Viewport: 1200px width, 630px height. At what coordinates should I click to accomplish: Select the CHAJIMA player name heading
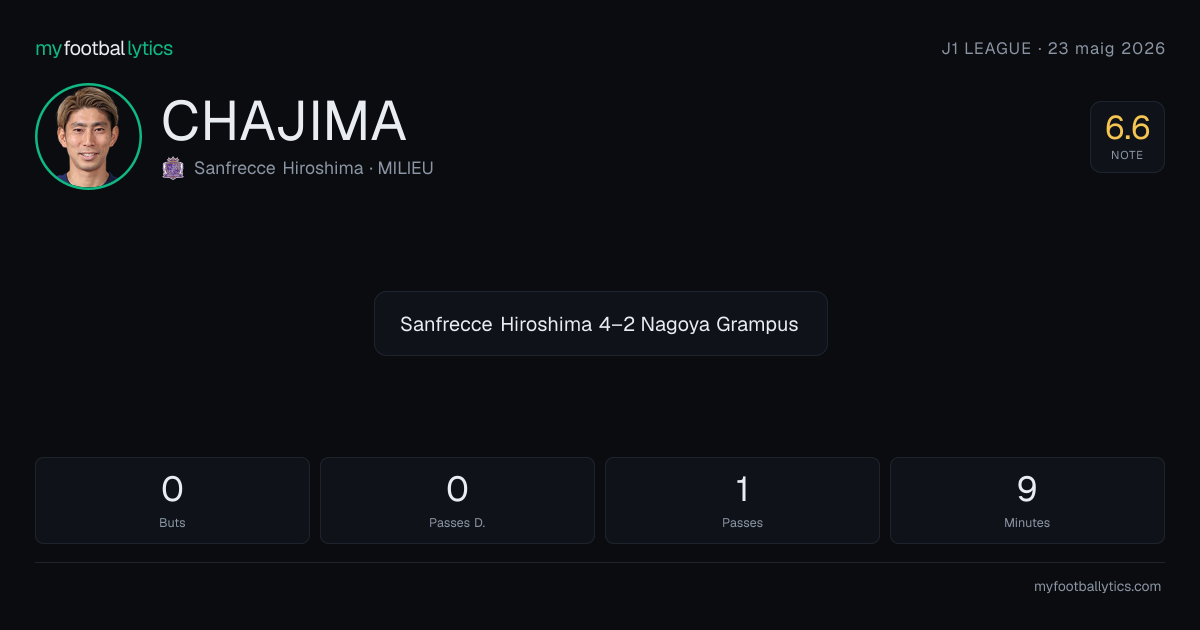[x=284, y=121]
